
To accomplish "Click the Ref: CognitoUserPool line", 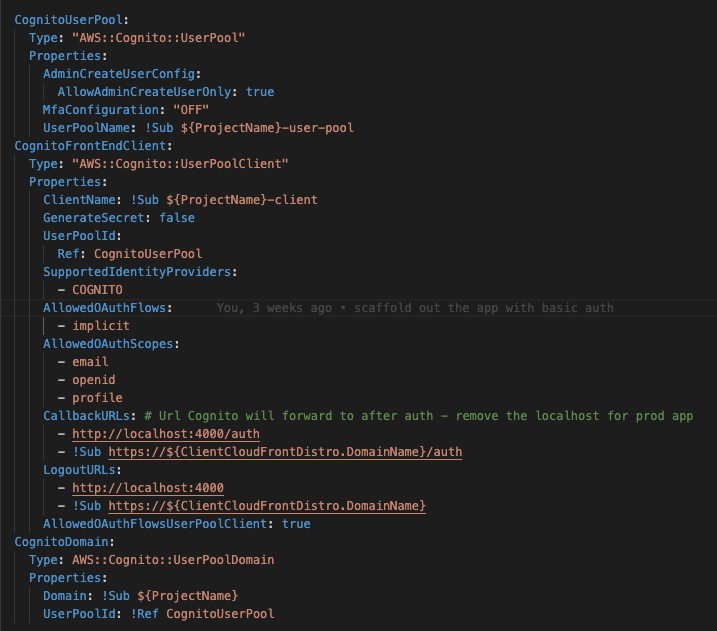I will coord(130,254).
